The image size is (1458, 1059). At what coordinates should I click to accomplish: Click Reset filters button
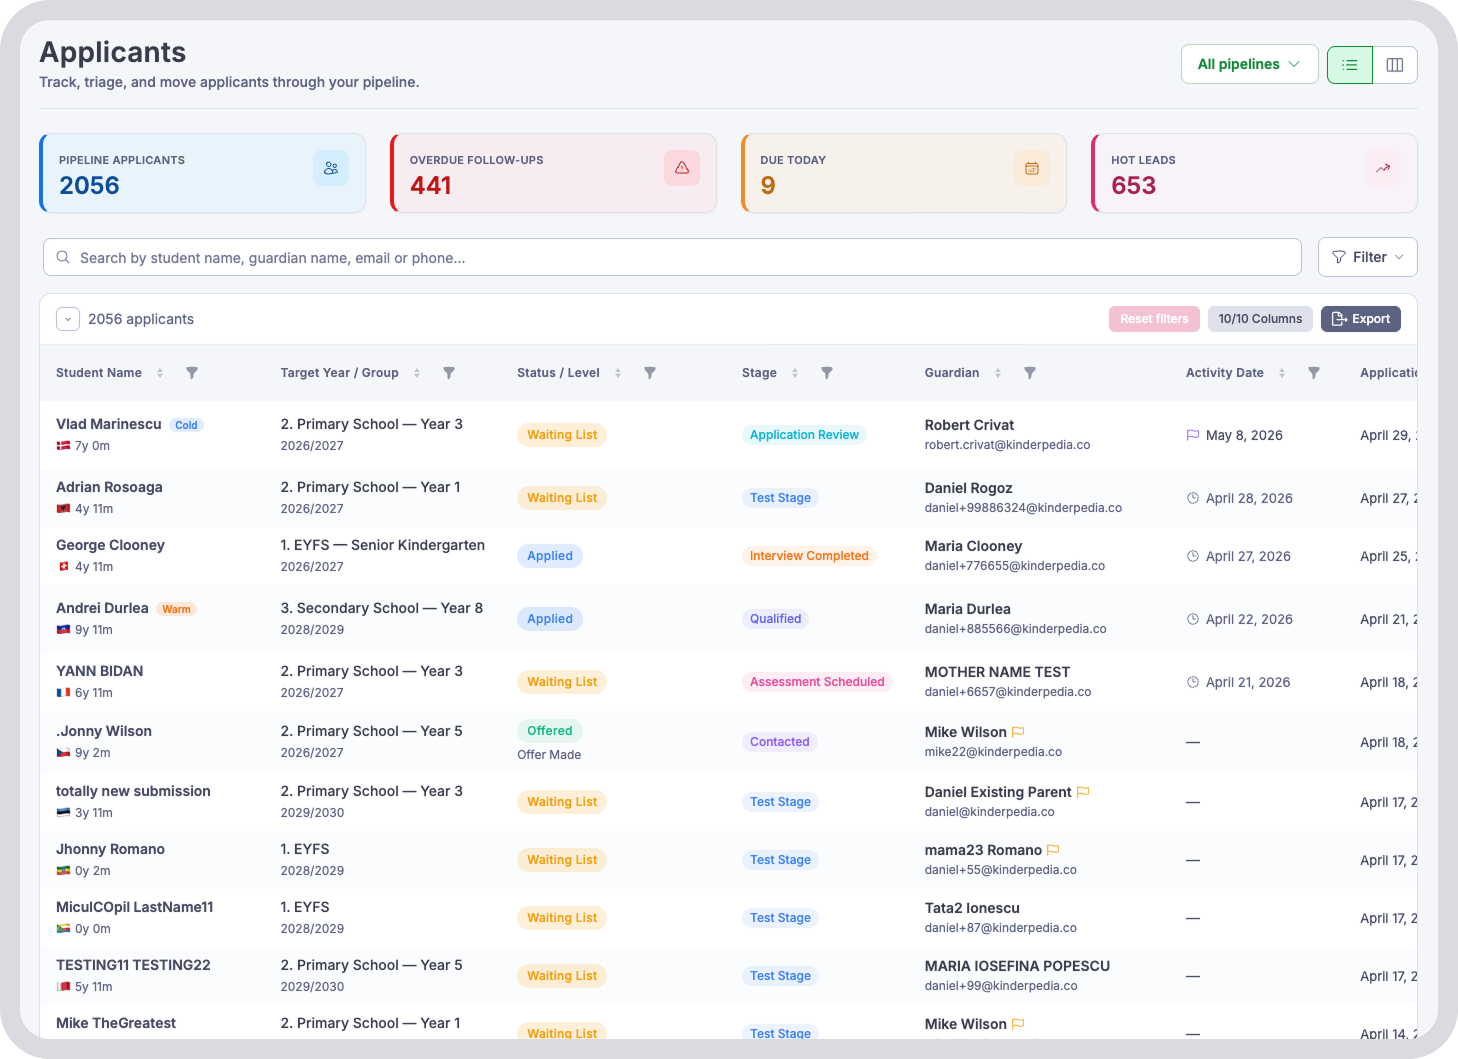click(x=1154, y=319)
